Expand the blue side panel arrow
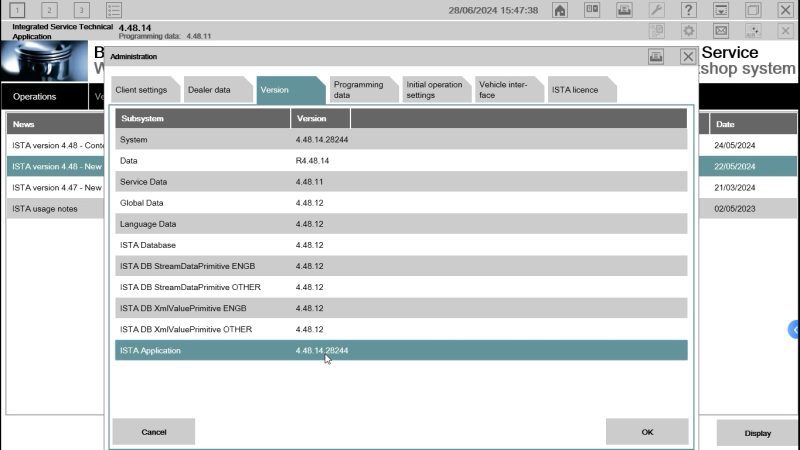This screenshot has height=450, width=800. point(794,330)
